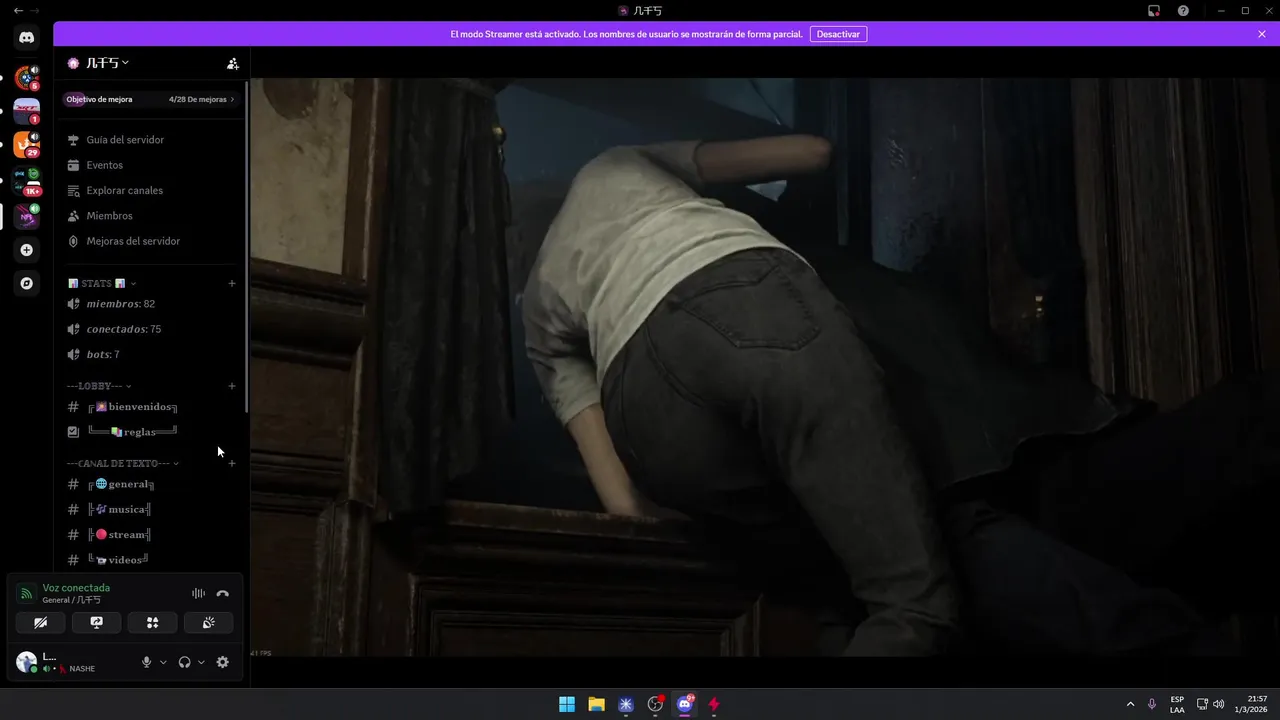Open user settings gear

point(223,662)
